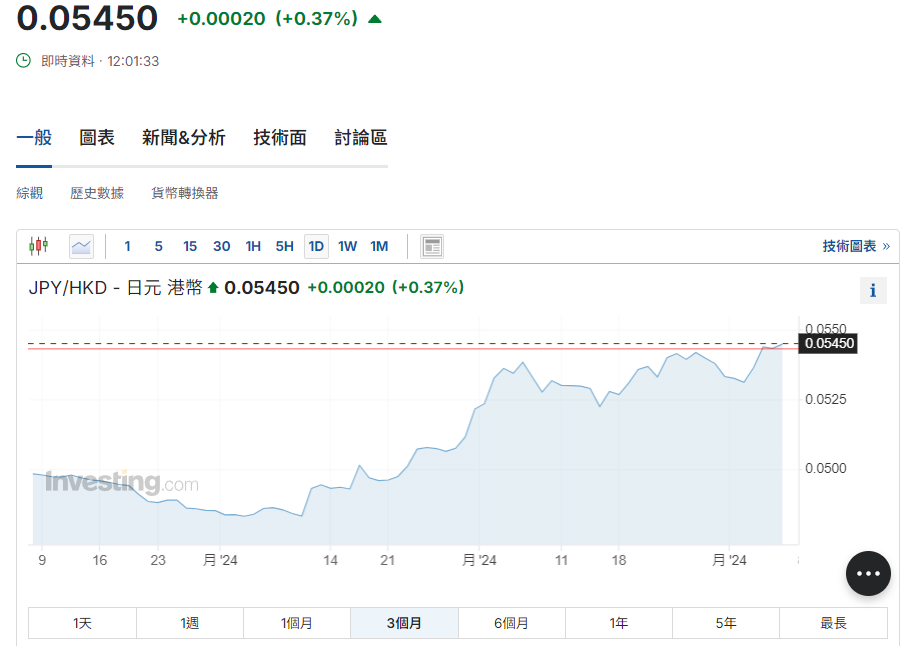Select the 1年 time range
906x646 pixels.
[x=619, y=623]
